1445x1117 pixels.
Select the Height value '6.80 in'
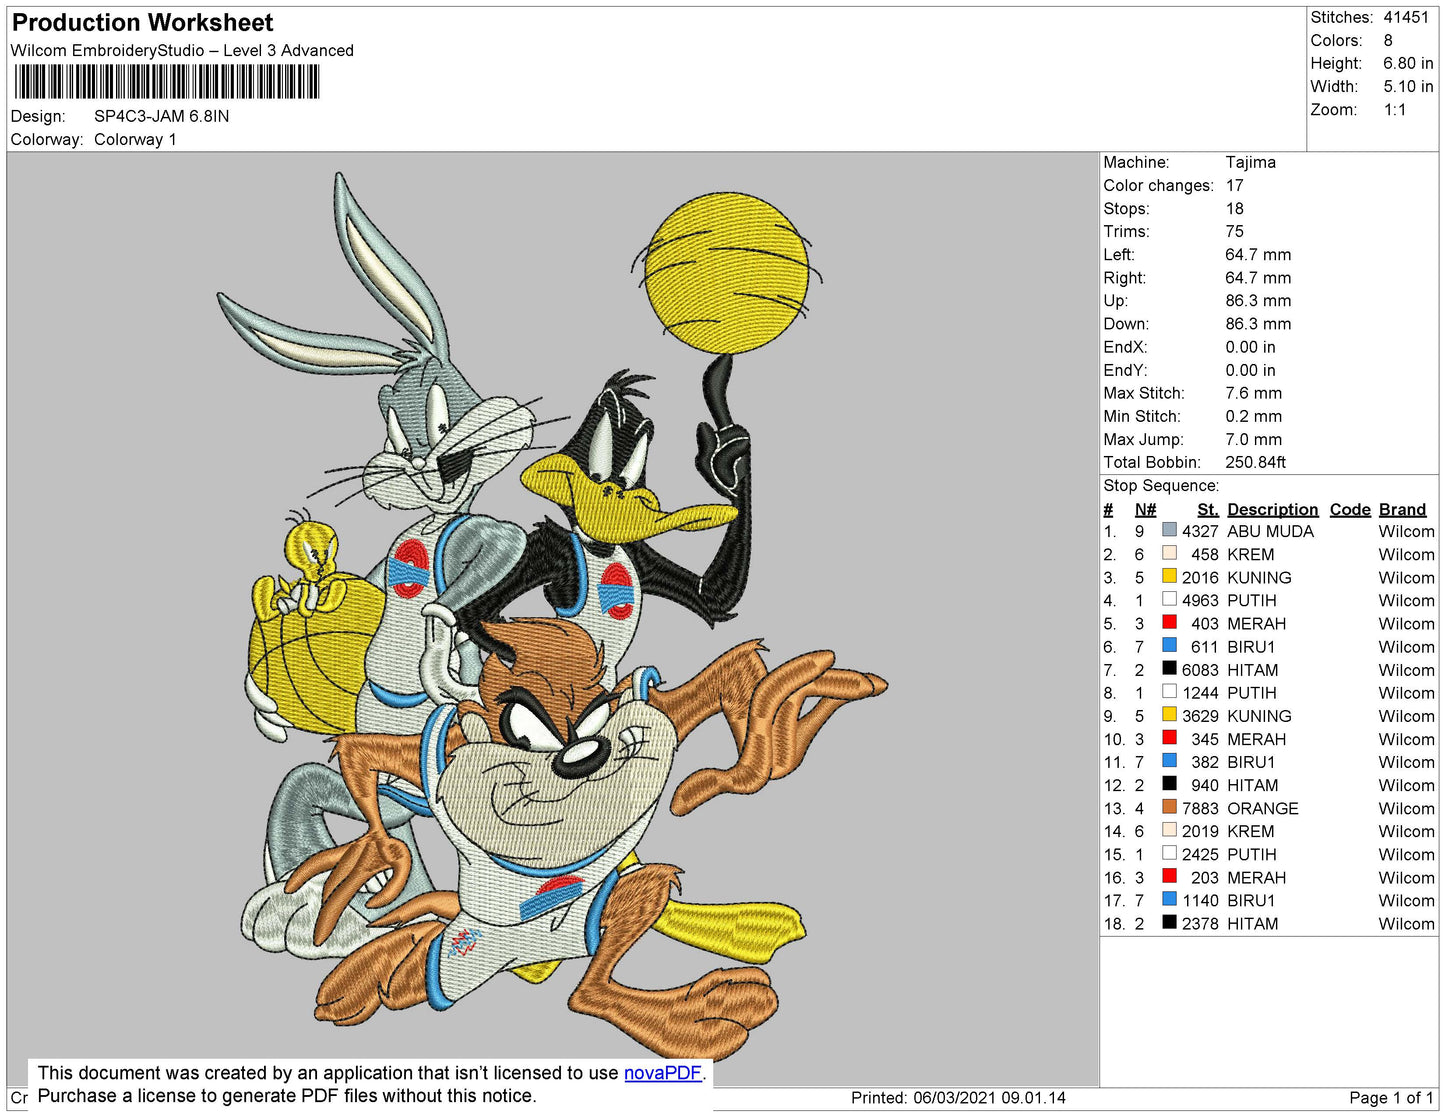(1408, 64)
